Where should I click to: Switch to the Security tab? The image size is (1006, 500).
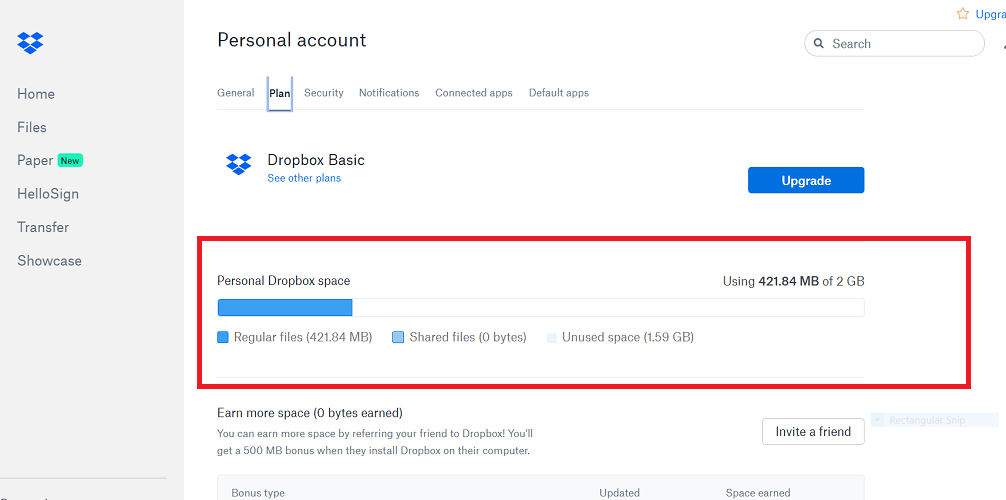[323, 92]
